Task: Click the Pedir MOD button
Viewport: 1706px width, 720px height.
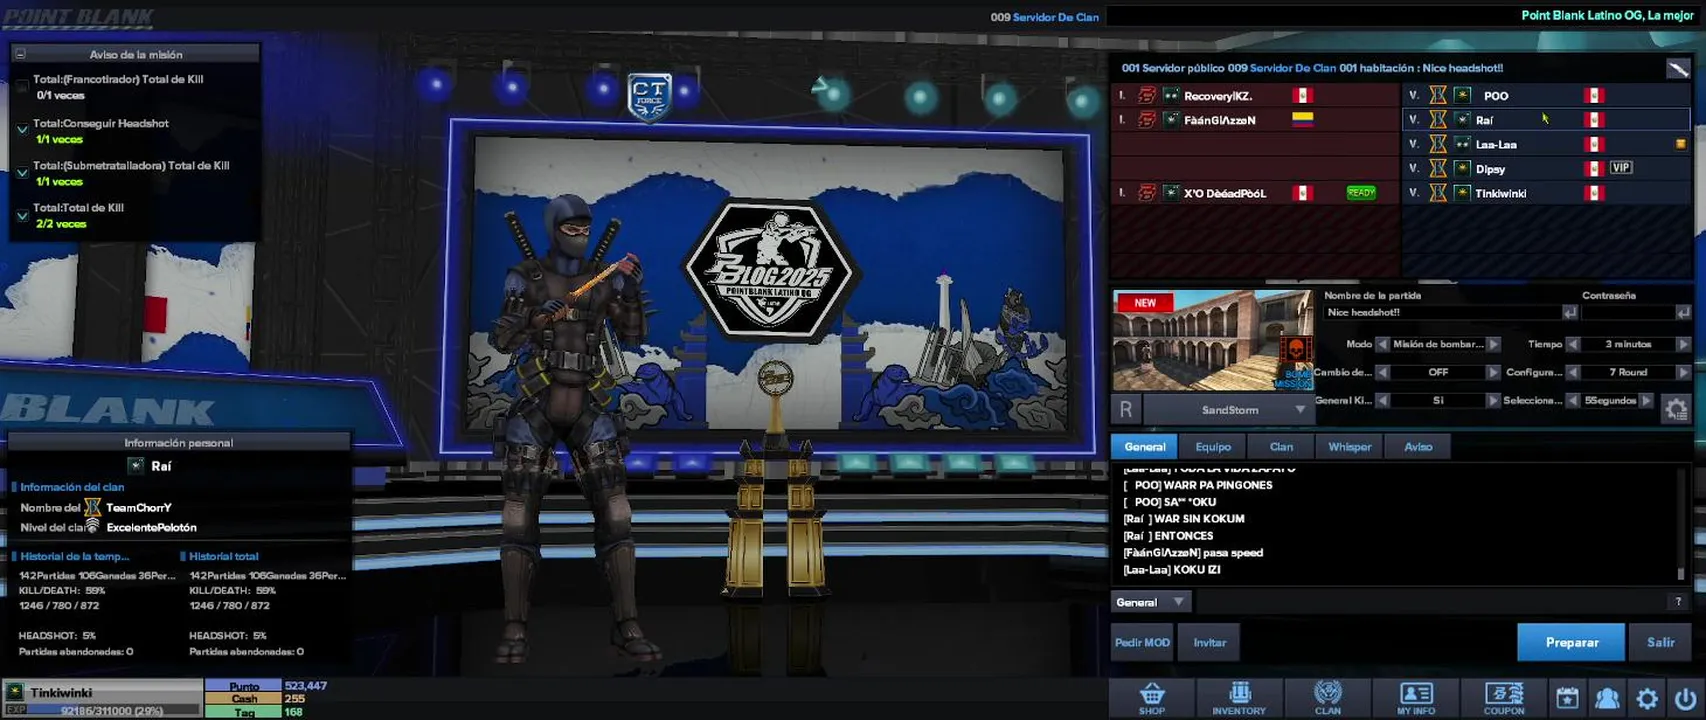Action: click(x=1142, y=642)
